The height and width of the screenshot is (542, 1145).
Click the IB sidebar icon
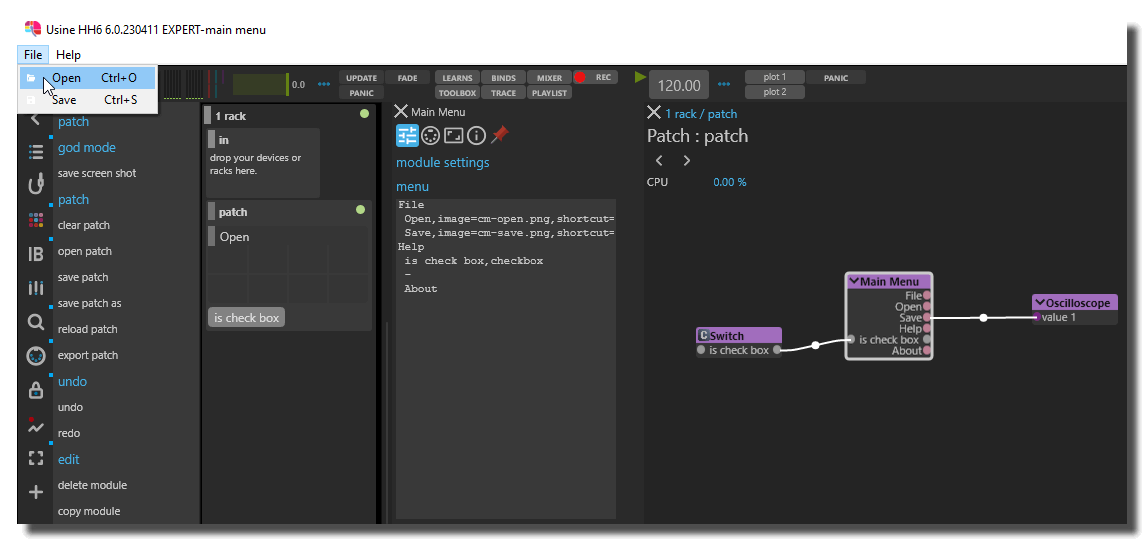[x=36, y=253]
